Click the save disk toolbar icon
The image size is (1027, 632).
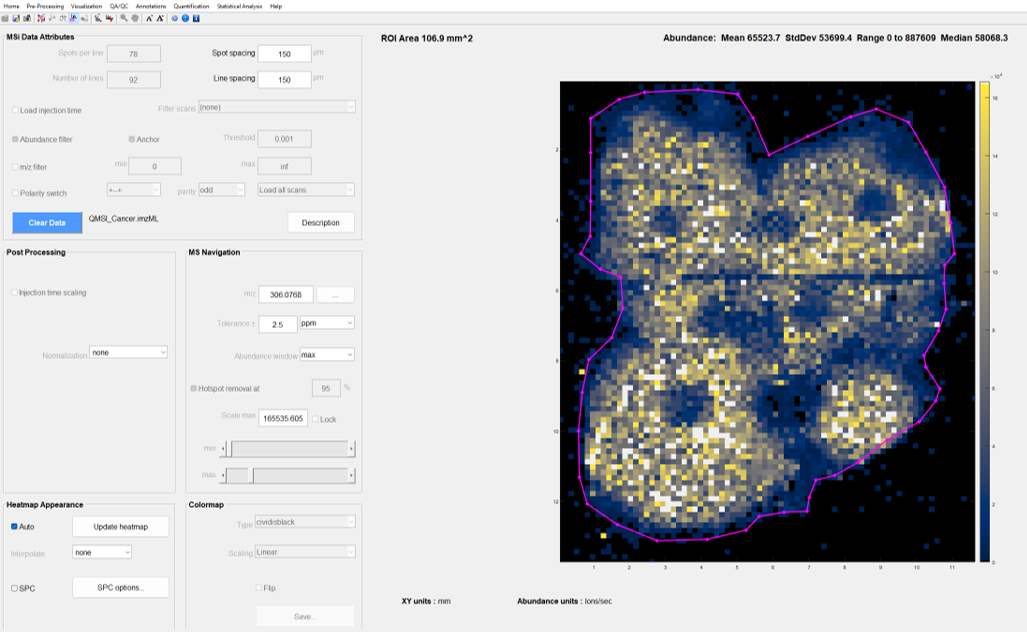tap(16, 18)
